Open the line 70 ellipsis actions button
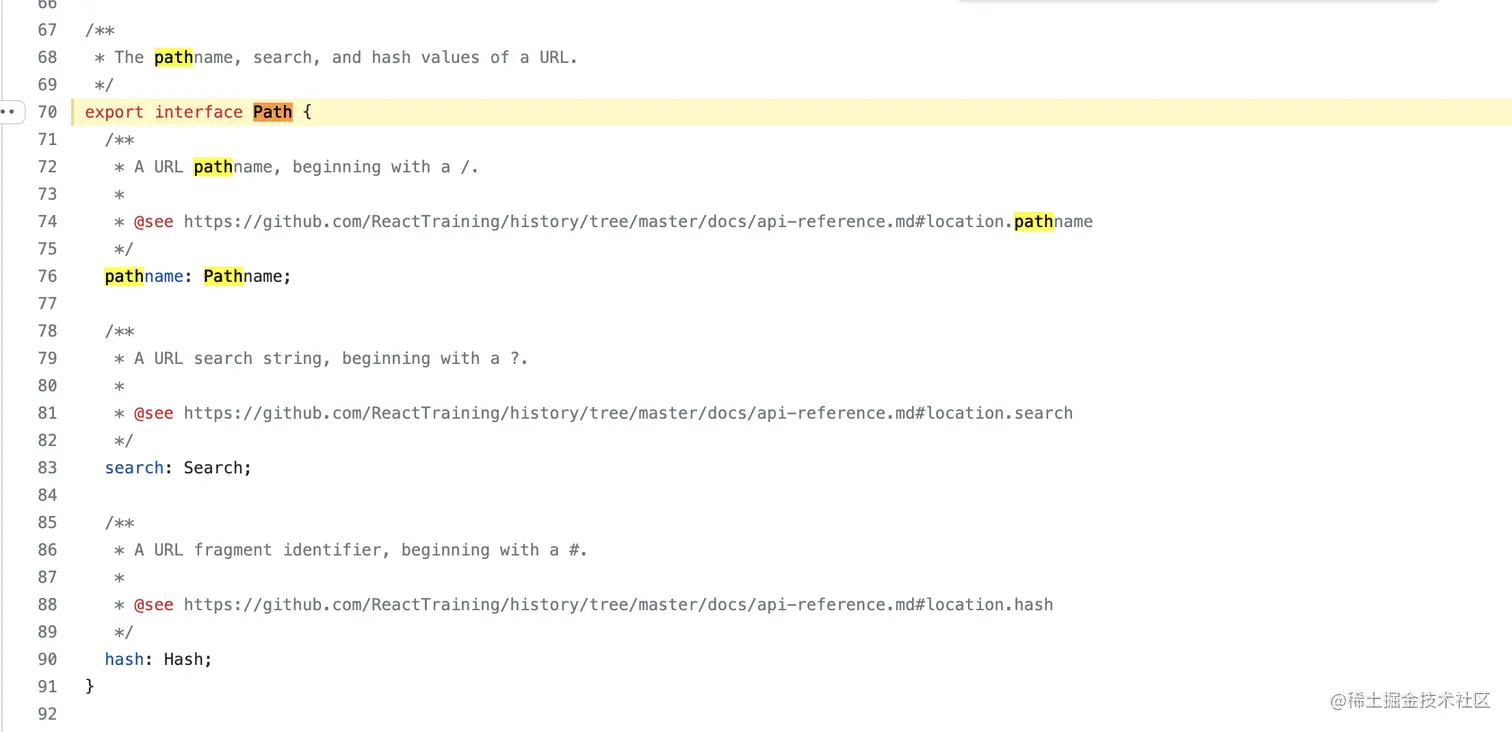This screenshot has height=732, width=1512. point(10,112)
